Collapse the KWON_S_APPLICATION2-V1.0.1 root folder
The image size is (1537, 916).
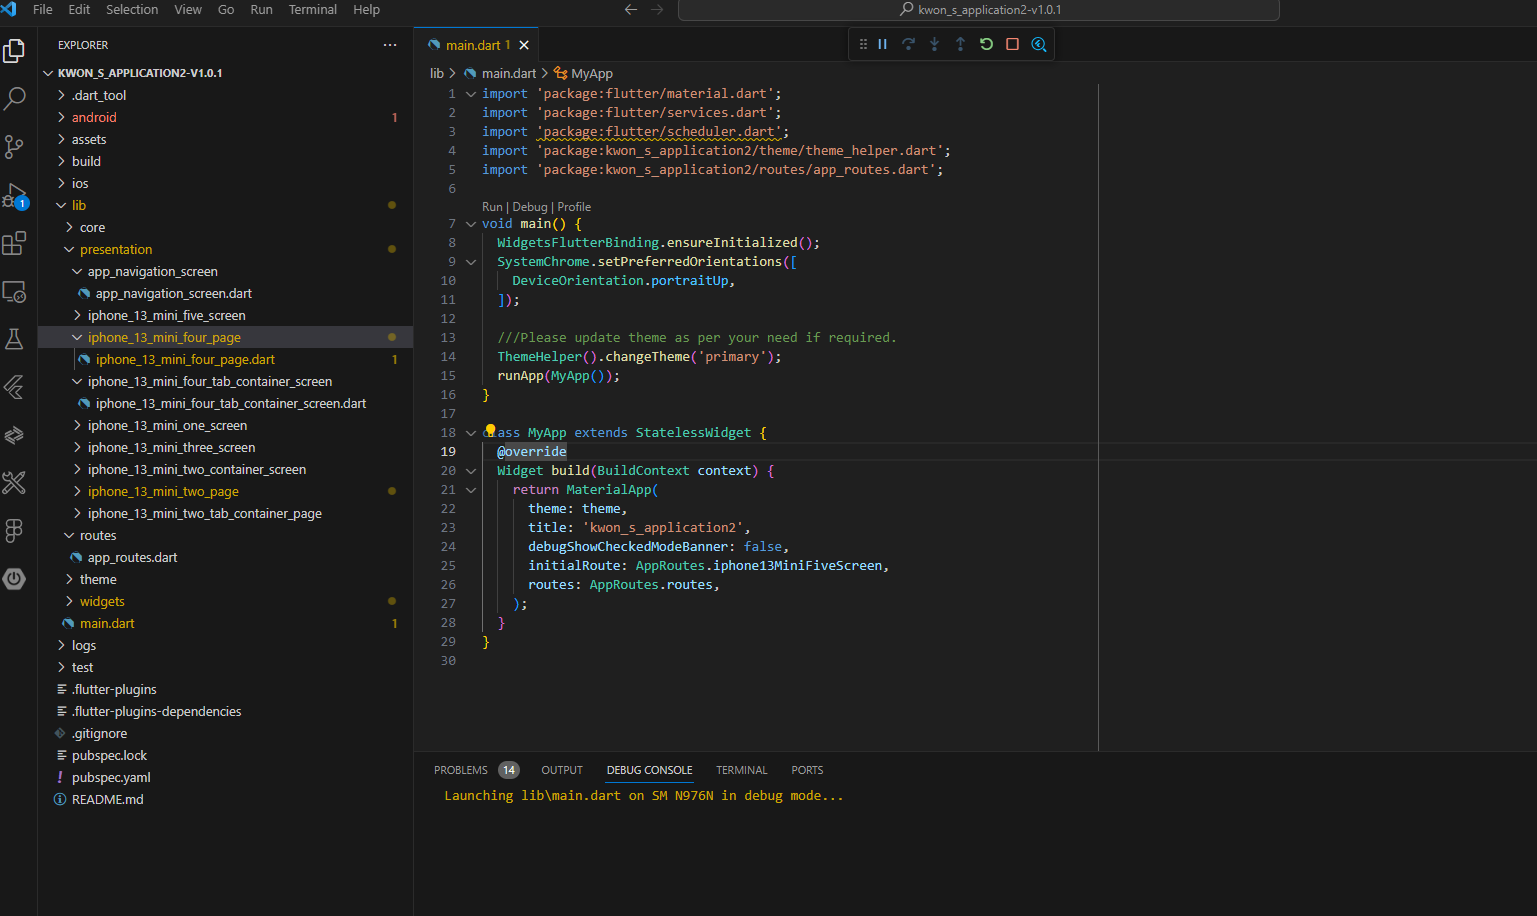coord(49,73)
